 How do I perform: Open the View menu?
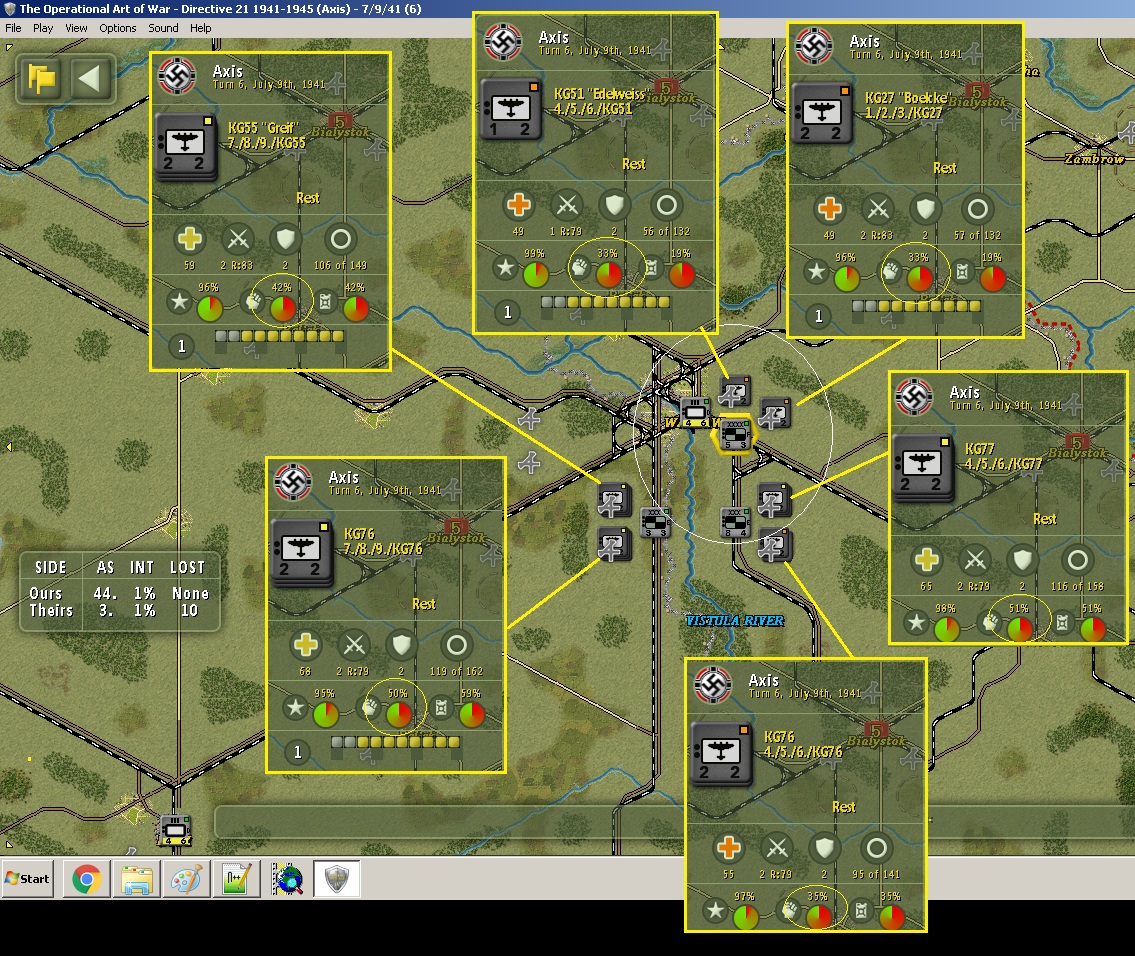(76, 28)
